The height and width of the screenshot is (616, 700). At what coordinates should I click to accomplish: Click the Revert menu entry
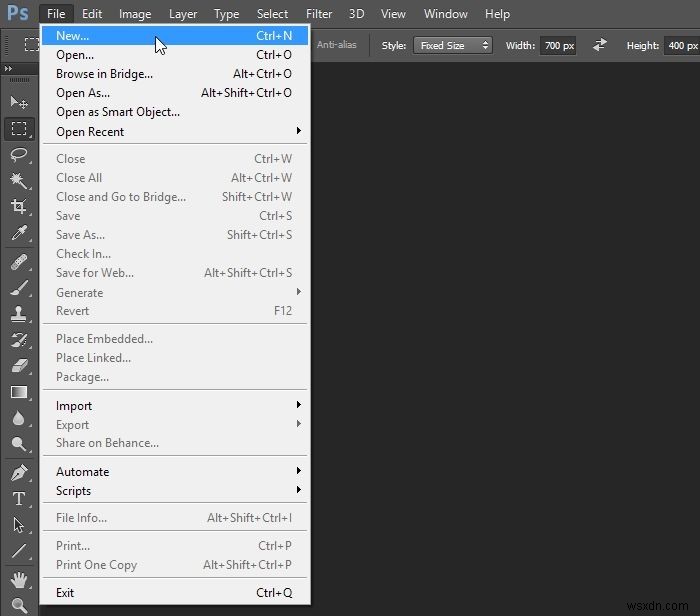click(175, 310)
